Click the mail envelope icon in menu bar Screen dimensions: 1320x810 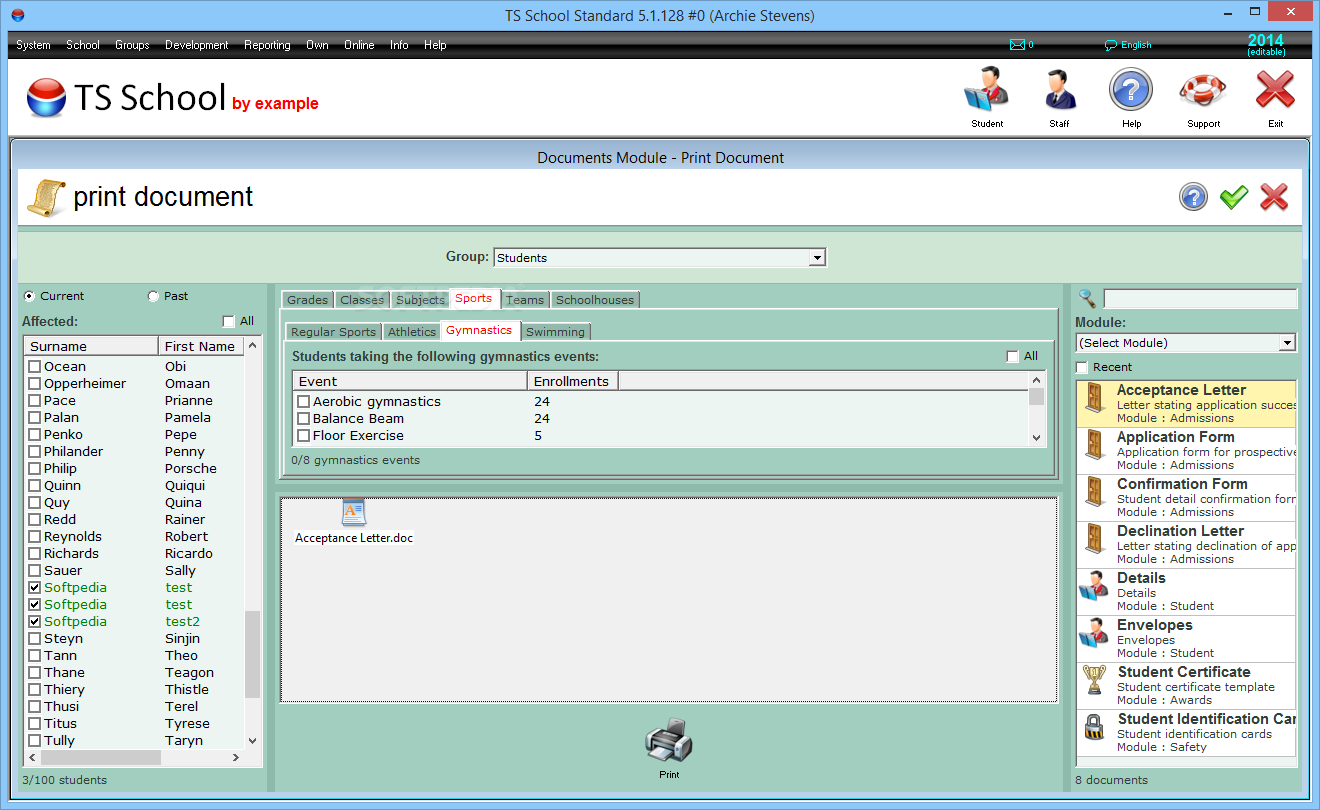pos(1017,45)
